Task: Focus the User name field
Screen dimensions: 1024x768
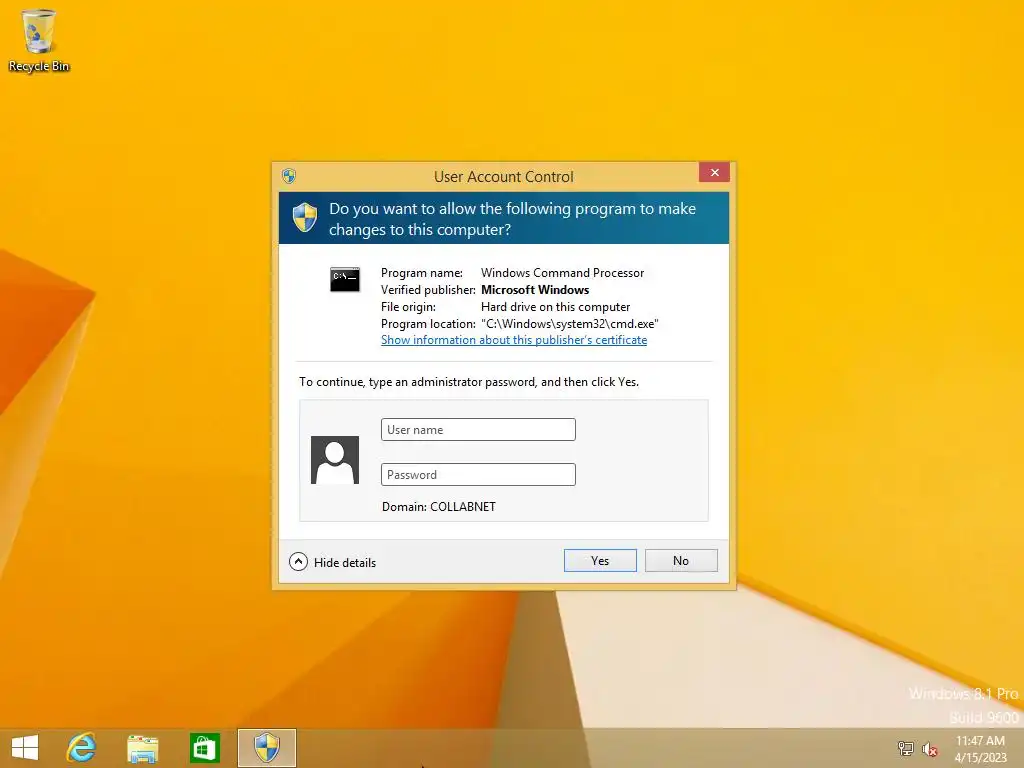Action: pos(478,430)
